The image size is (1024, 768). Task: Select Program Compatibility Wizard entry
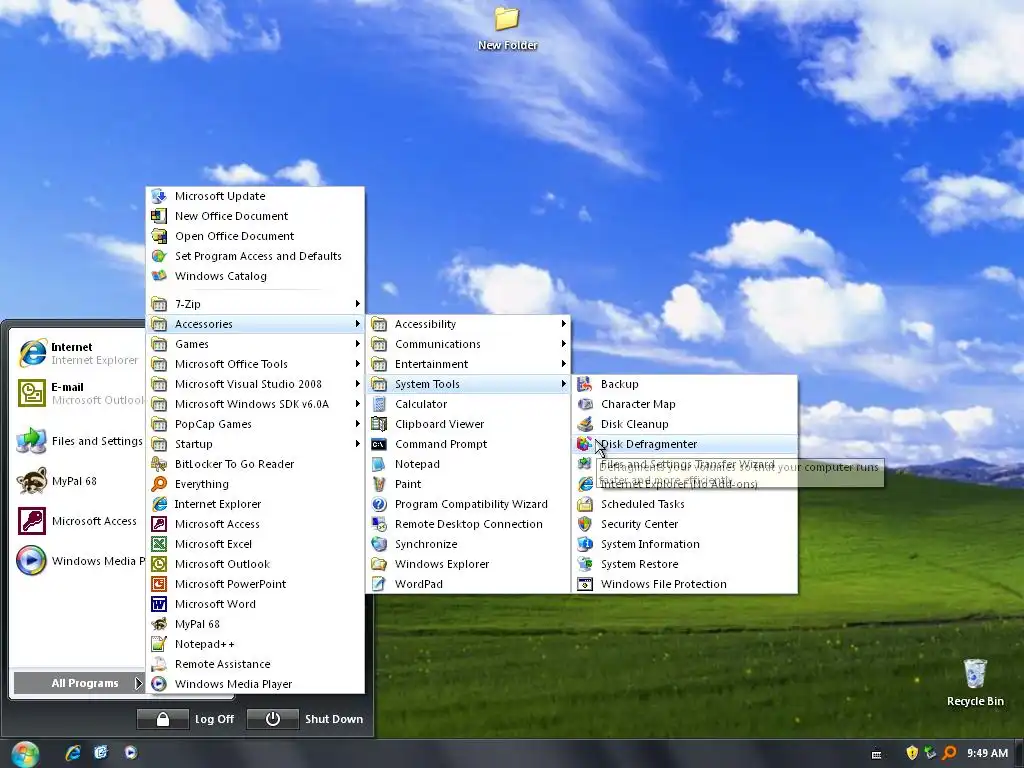click(468, 504)
